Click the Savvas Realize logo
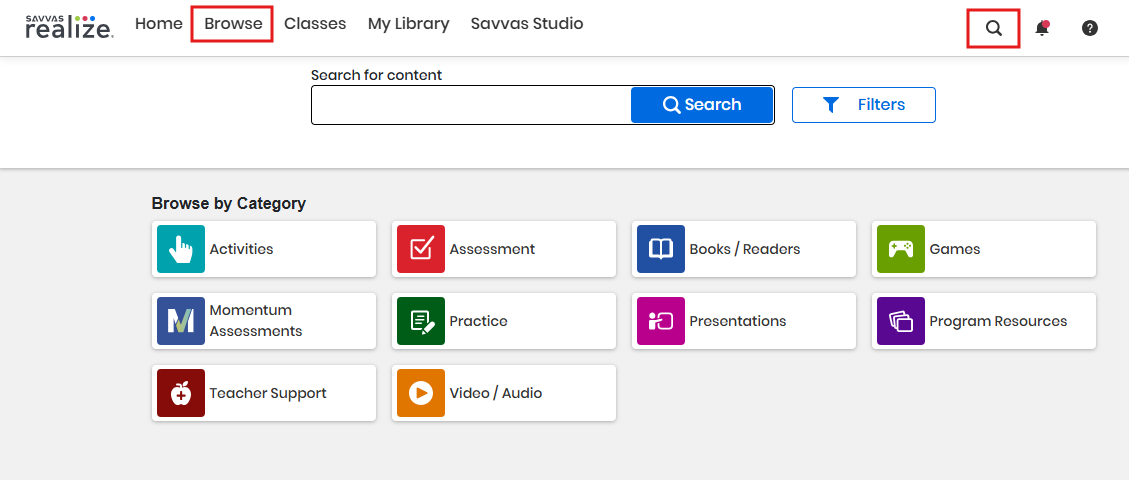The image size is (1129, 480). click(x=69, y=26)
